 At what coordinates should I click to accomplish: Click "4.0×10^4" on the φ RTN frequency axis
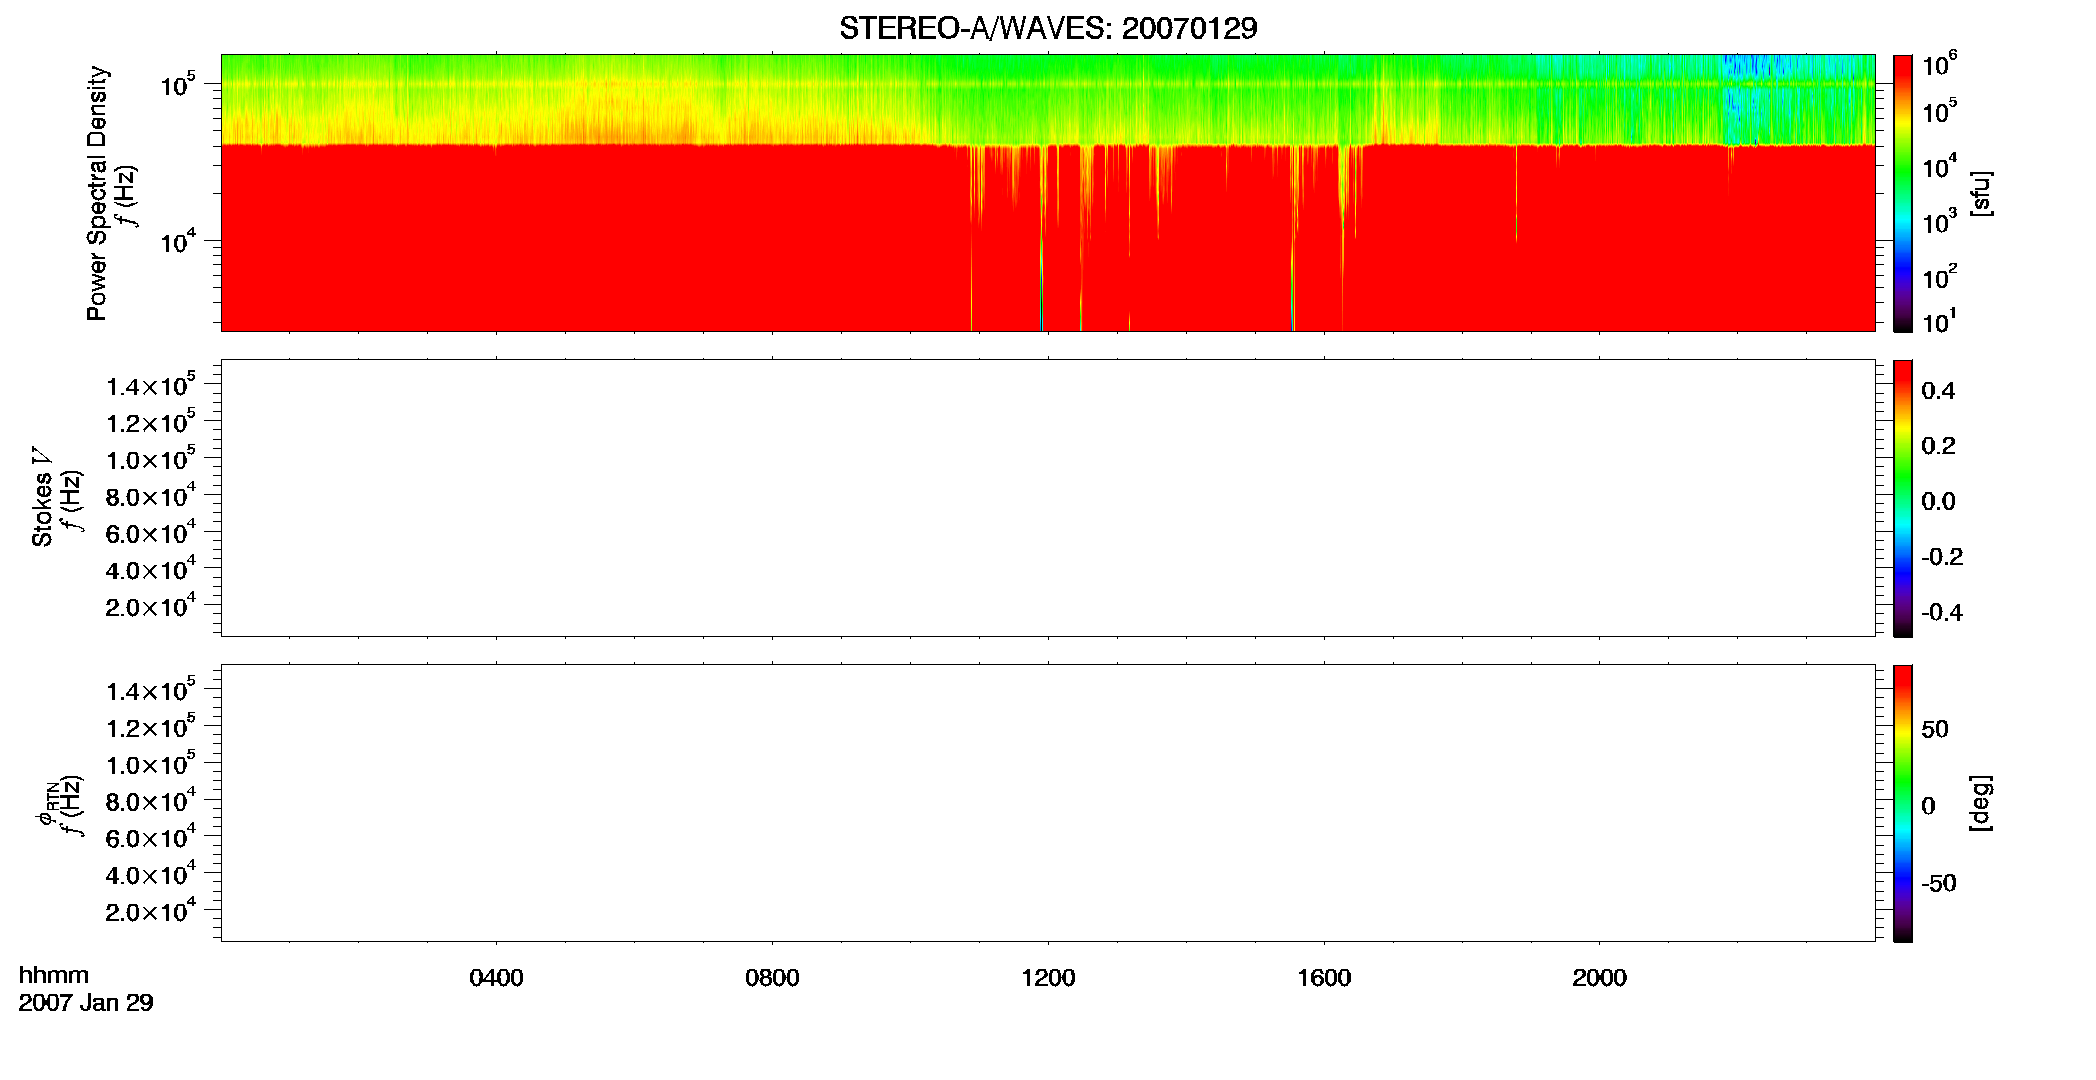click(151, 874)
